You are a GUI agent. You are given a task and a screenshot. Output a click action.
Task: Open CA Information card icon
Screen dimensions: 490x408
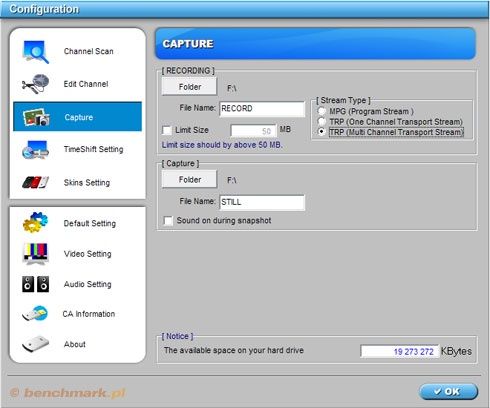pos(35,314)
